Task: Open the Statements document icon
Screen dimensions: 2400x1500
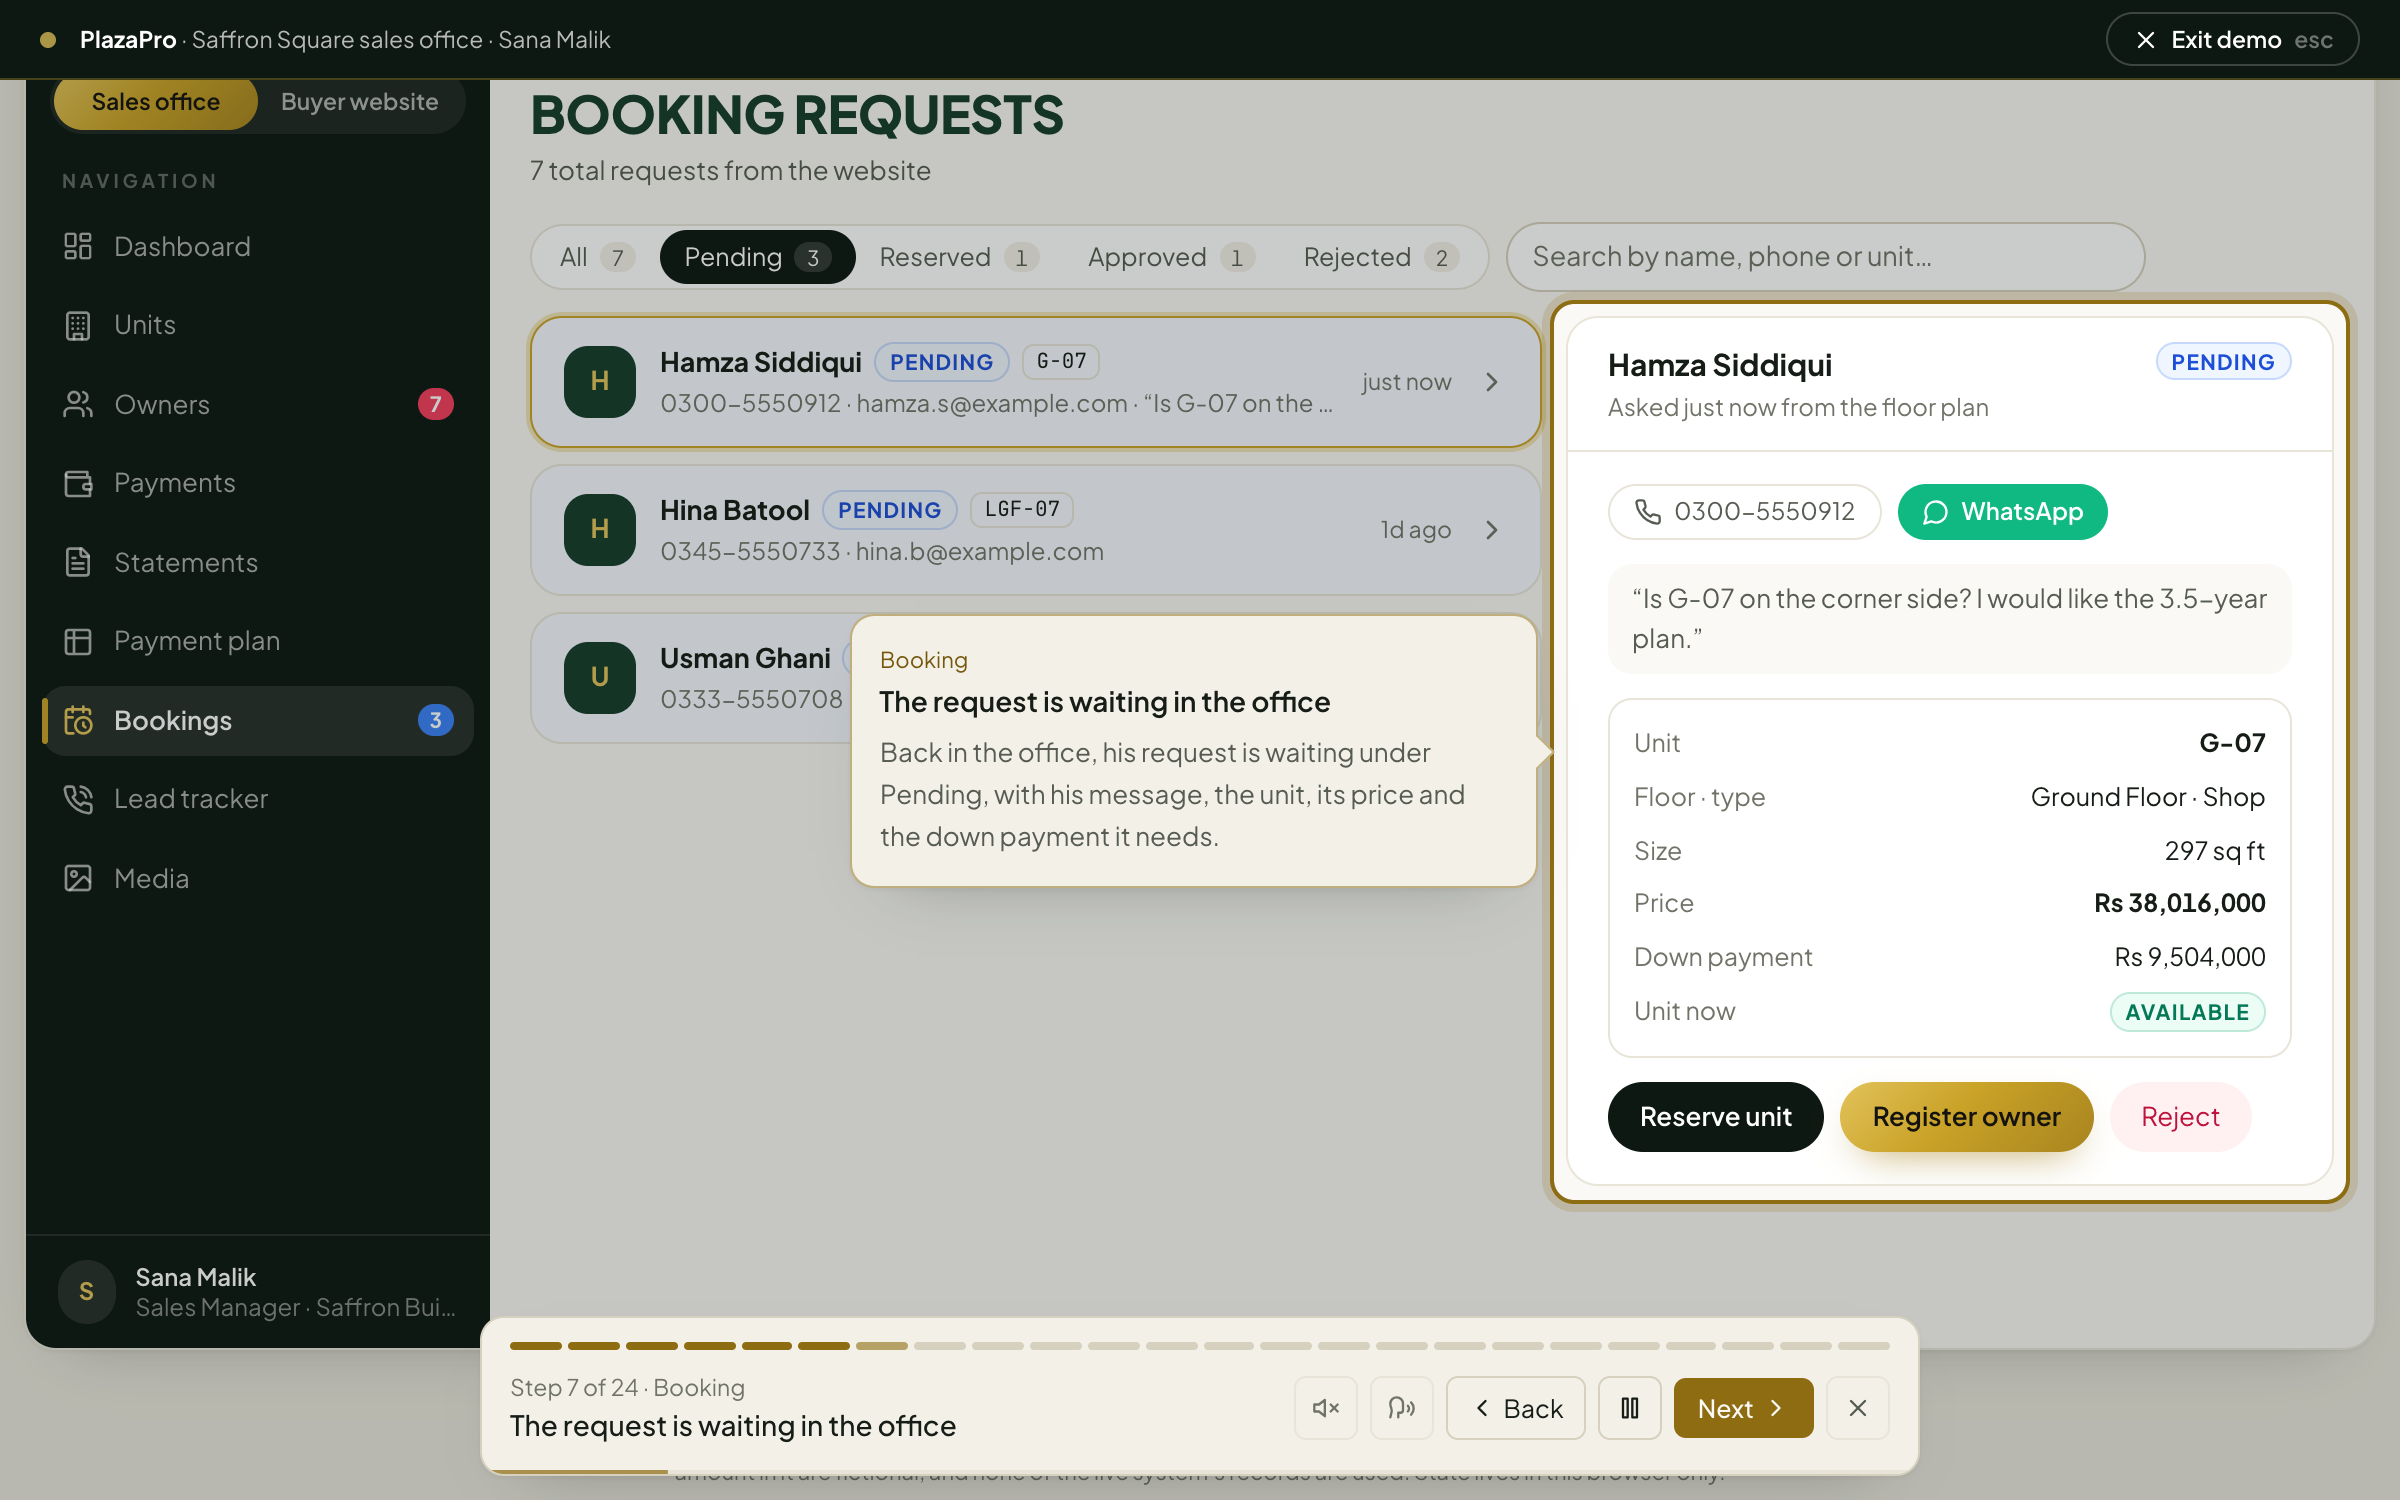Action: click(x=78, y=562)
